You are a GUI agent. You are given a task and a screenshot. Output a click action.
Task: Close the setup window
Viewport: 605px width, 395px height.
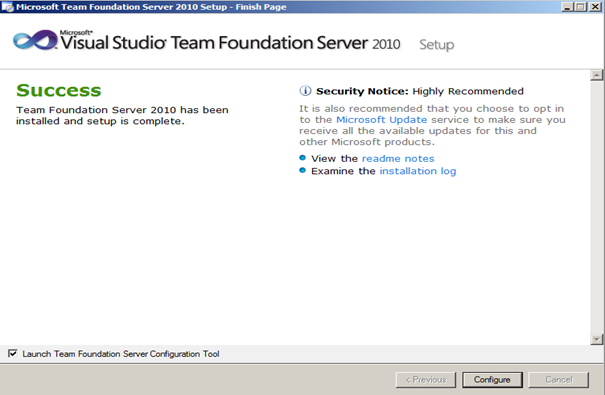click(x=595, y=7)
